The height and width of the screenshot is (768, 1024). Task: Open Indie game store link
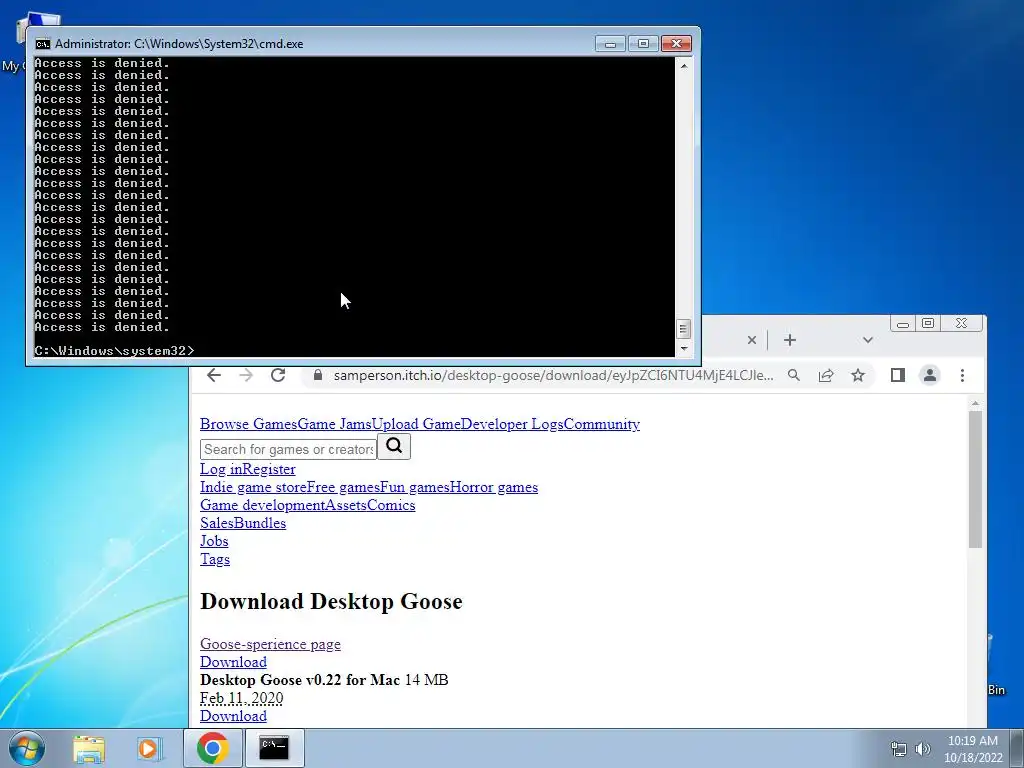click(x=253, y=487)
